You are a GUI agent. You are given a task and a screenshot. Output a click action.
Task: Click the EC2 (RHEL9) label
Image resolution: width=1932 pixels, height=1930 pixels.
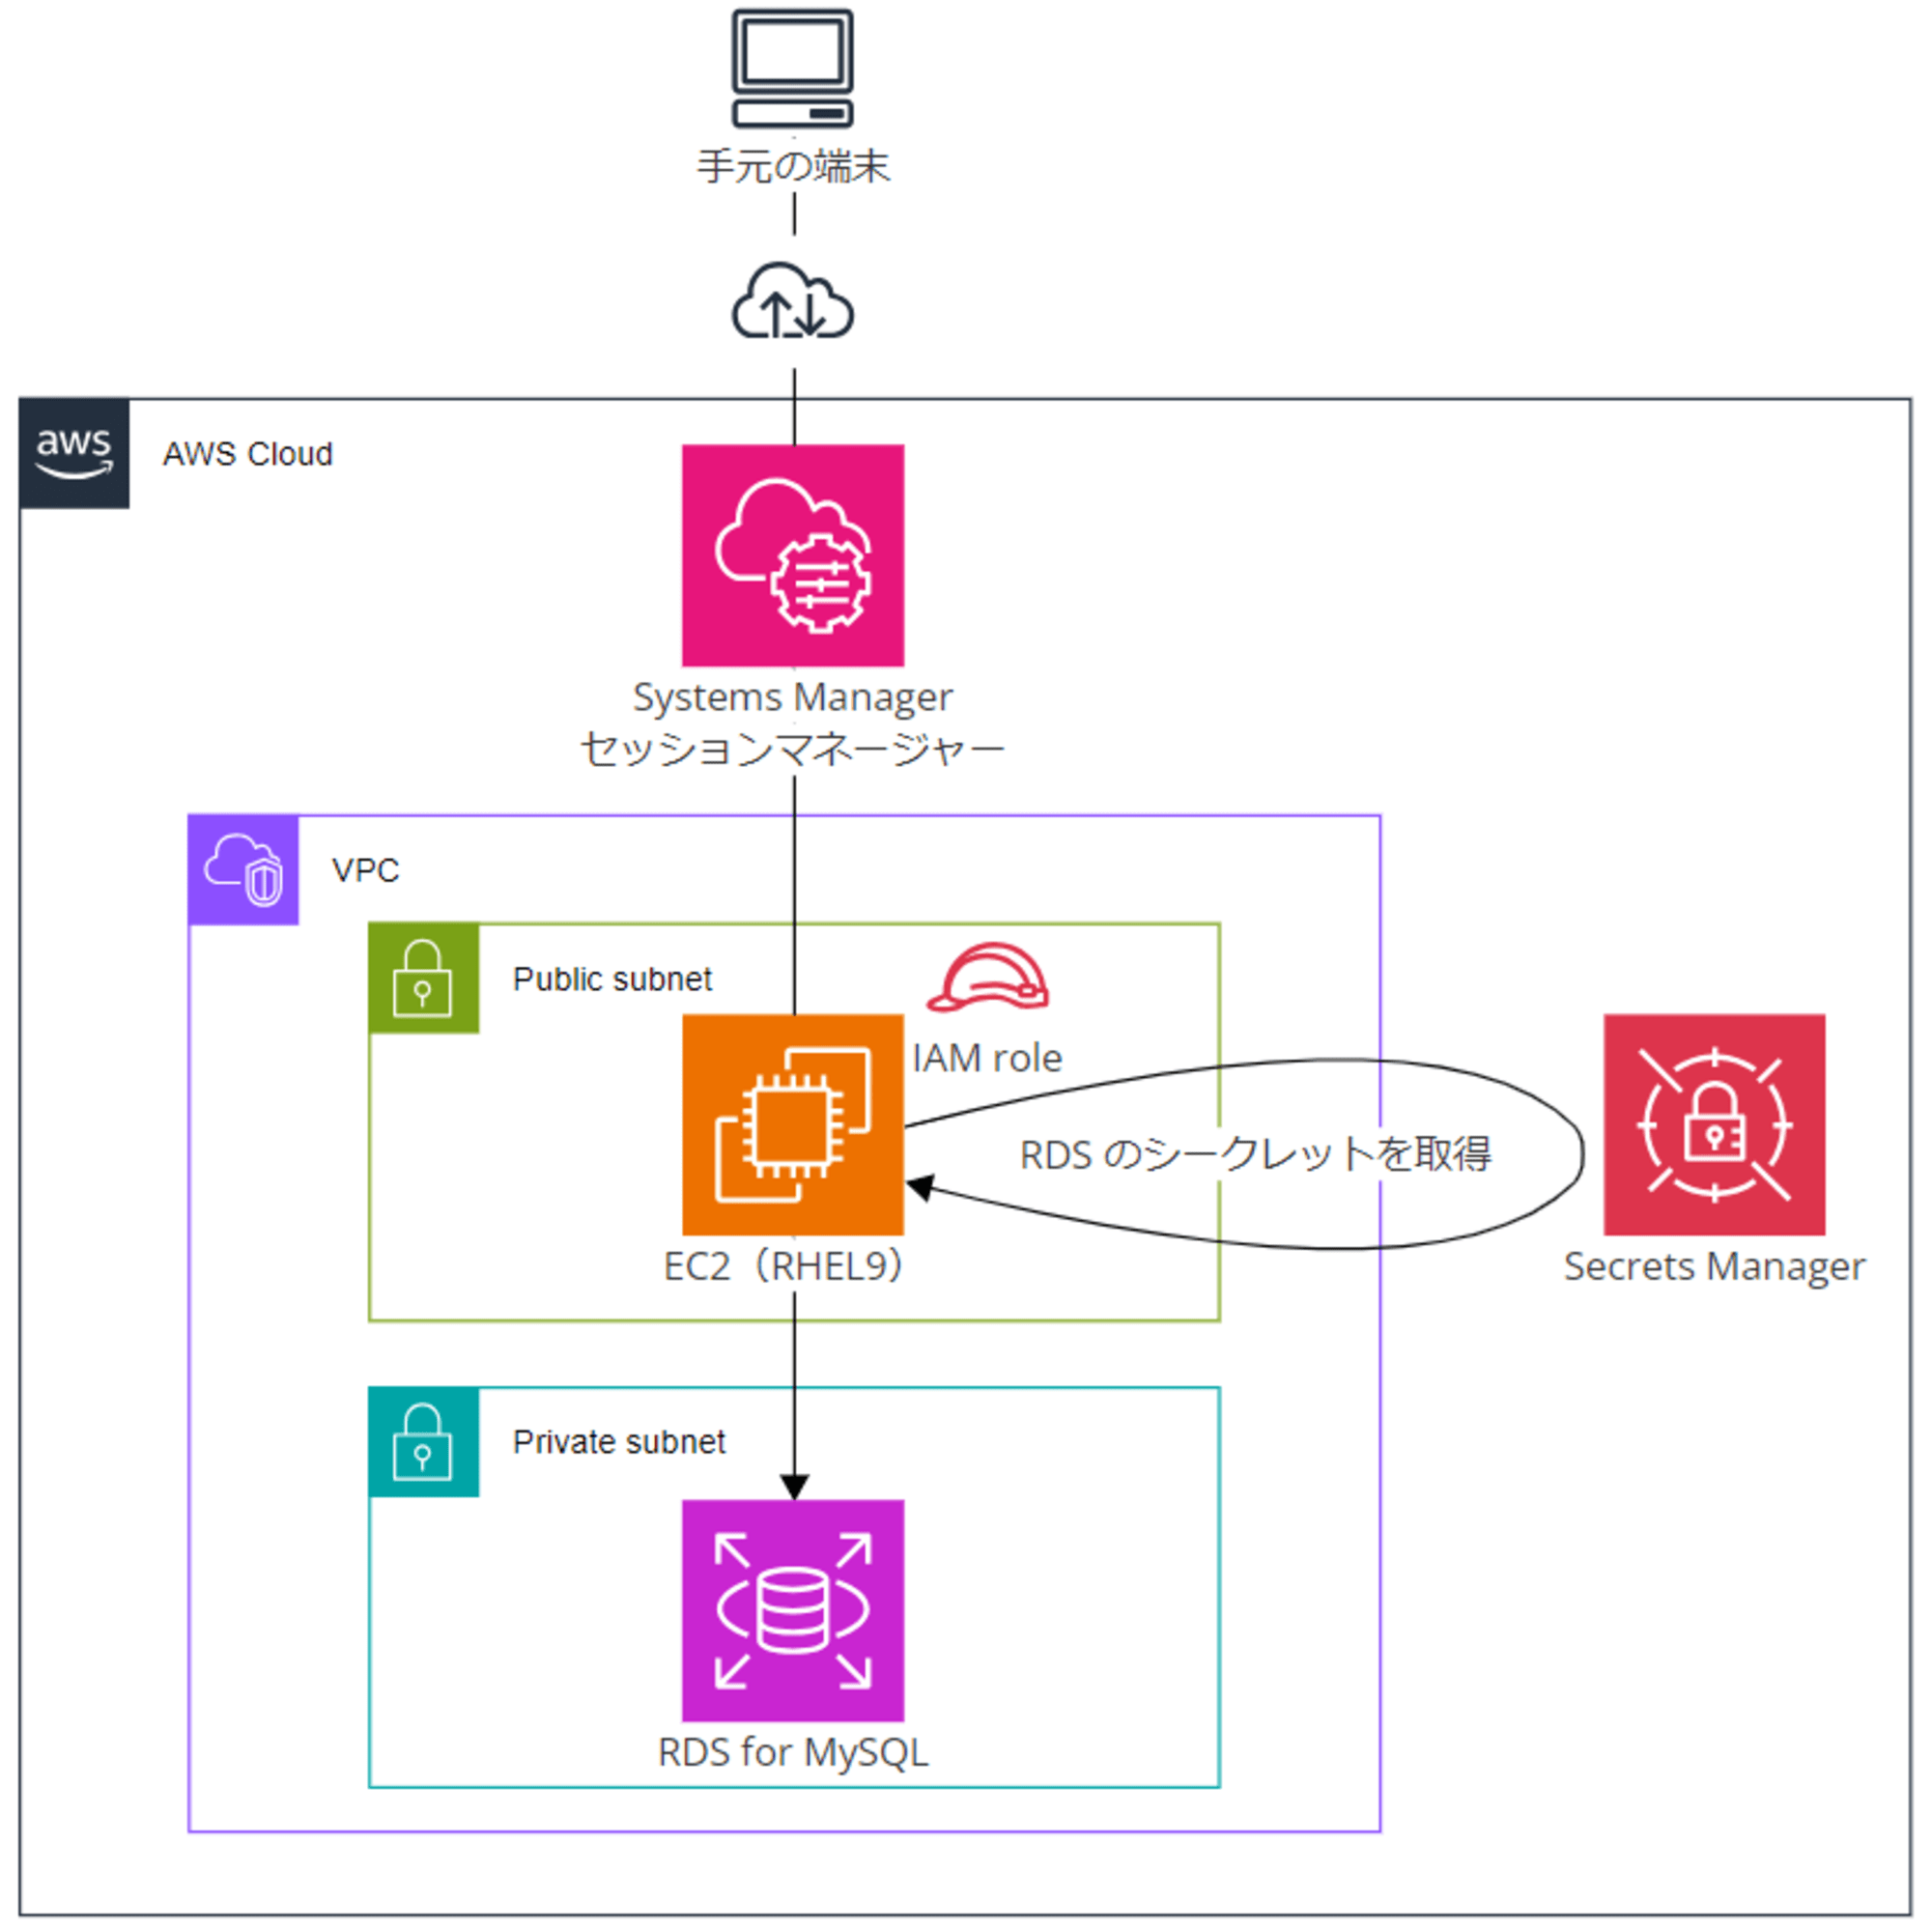784,1266
